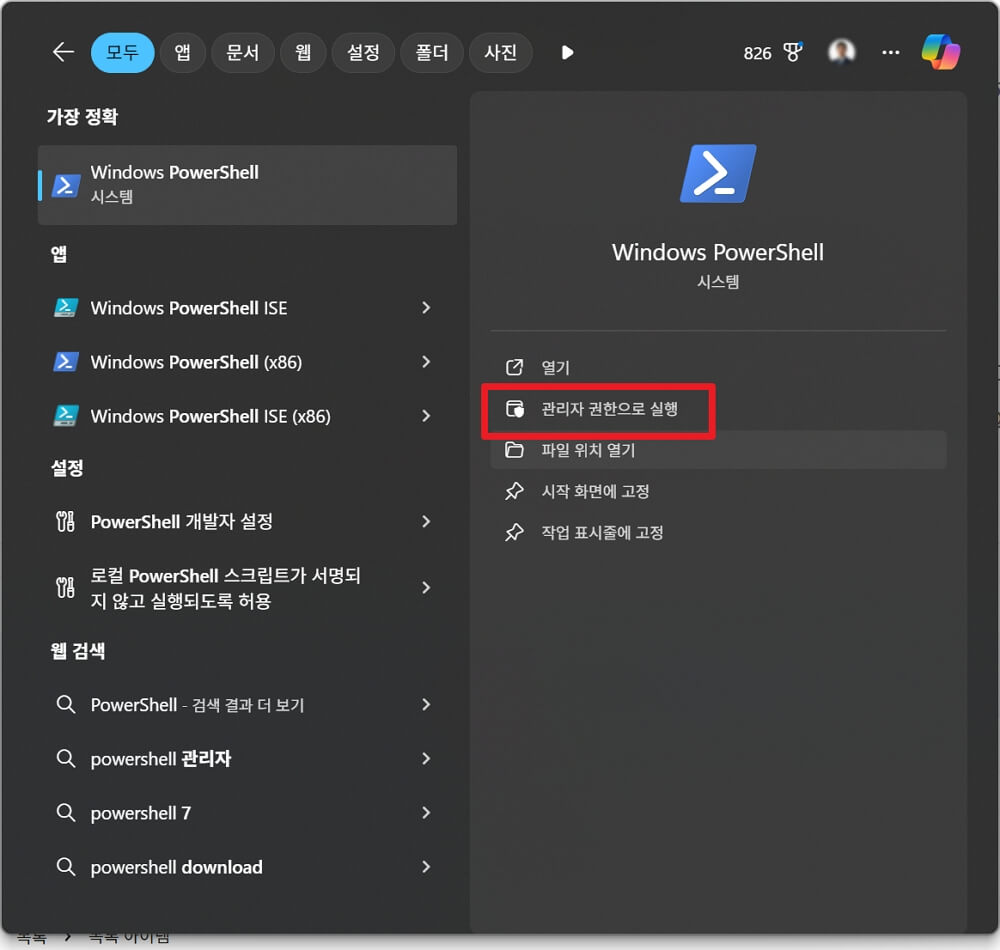Click the arrow icon after the 사진 tab
This screenshot has width=1000, height=950.
[x=566, y=53]
